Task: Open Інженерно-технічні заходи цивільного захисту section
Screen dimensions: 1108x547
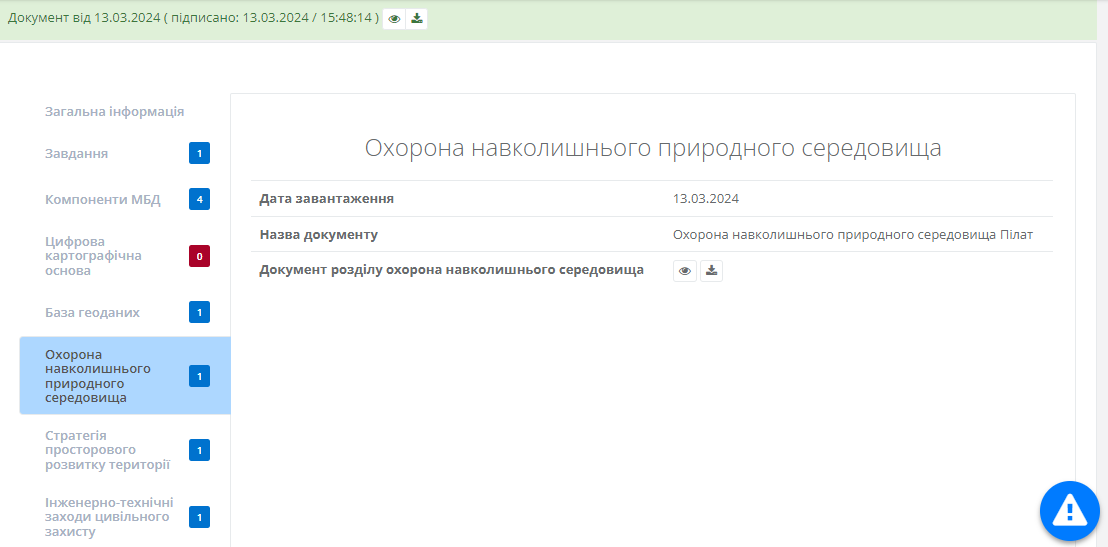Action: tap(109, 517)
